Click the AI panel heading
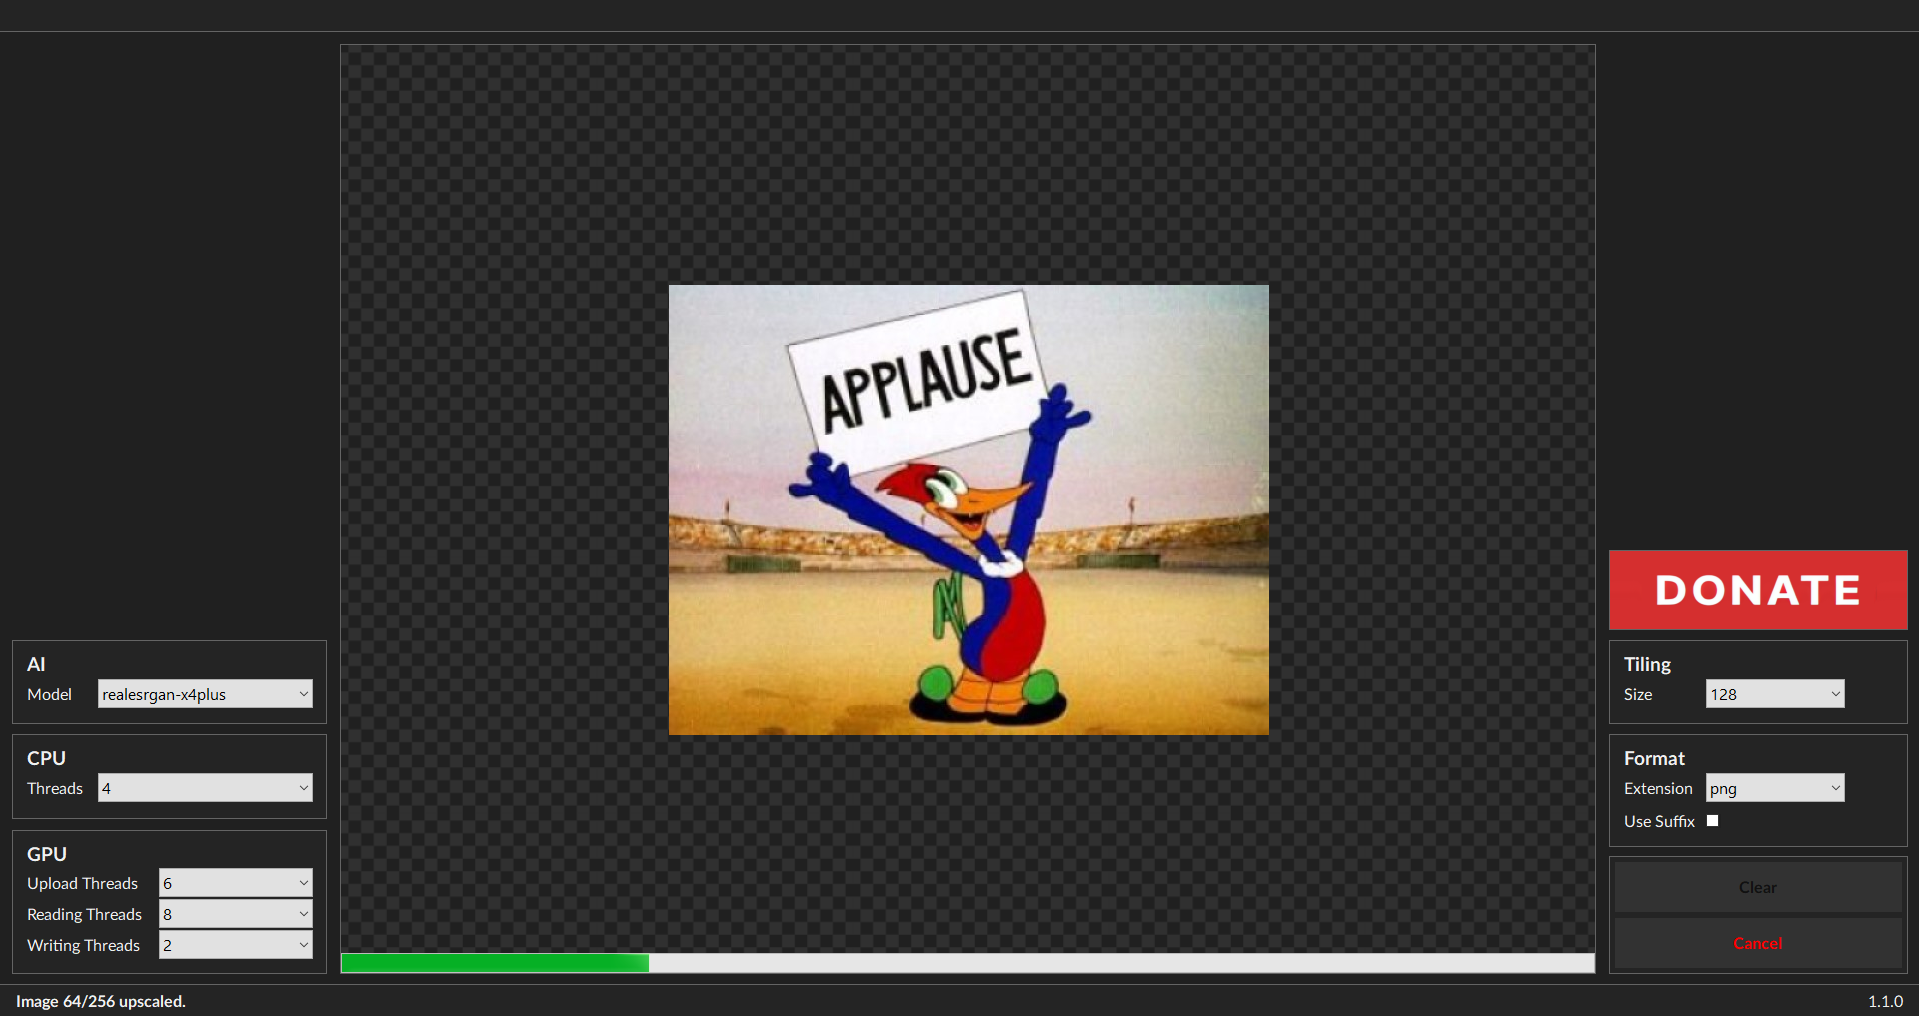Viewport: 1919px width, 1016px height. point(36,664)
